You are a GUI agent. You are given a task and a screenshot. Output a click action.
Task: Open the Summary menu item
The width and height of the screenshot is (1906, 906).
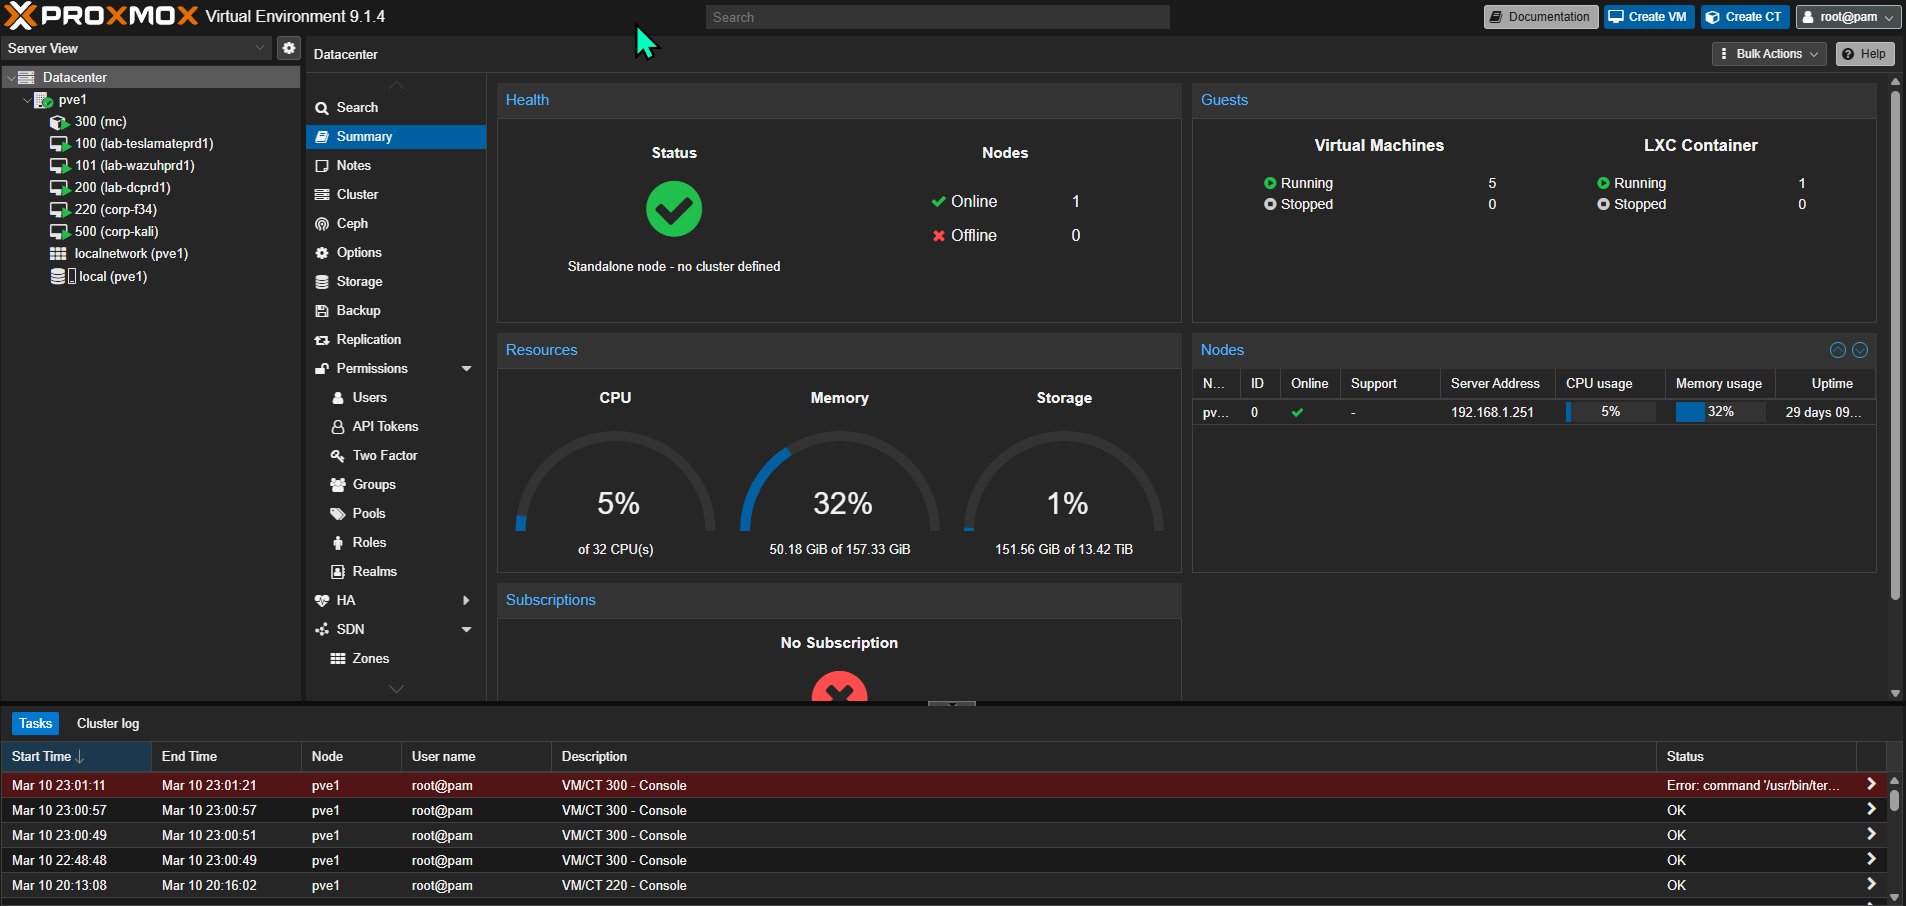[x=396, y=136]
